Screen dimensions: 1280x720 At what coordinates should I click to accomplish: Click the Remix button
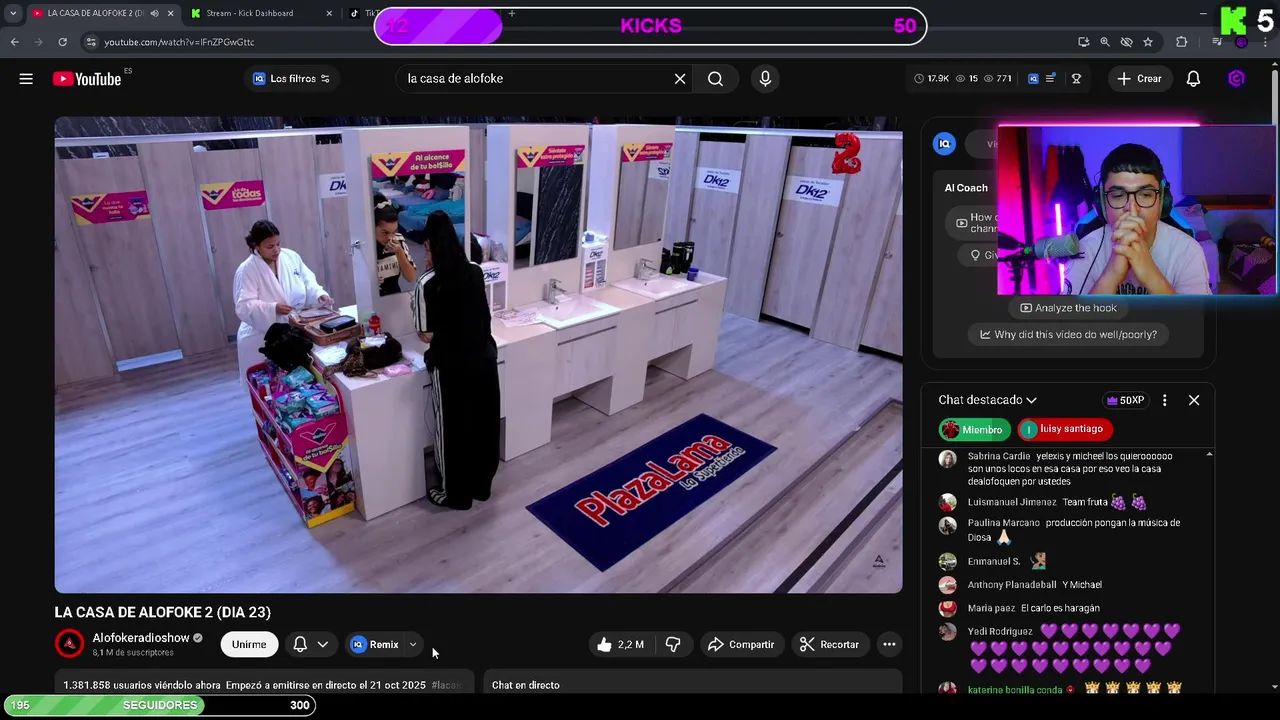click(375, 645)
